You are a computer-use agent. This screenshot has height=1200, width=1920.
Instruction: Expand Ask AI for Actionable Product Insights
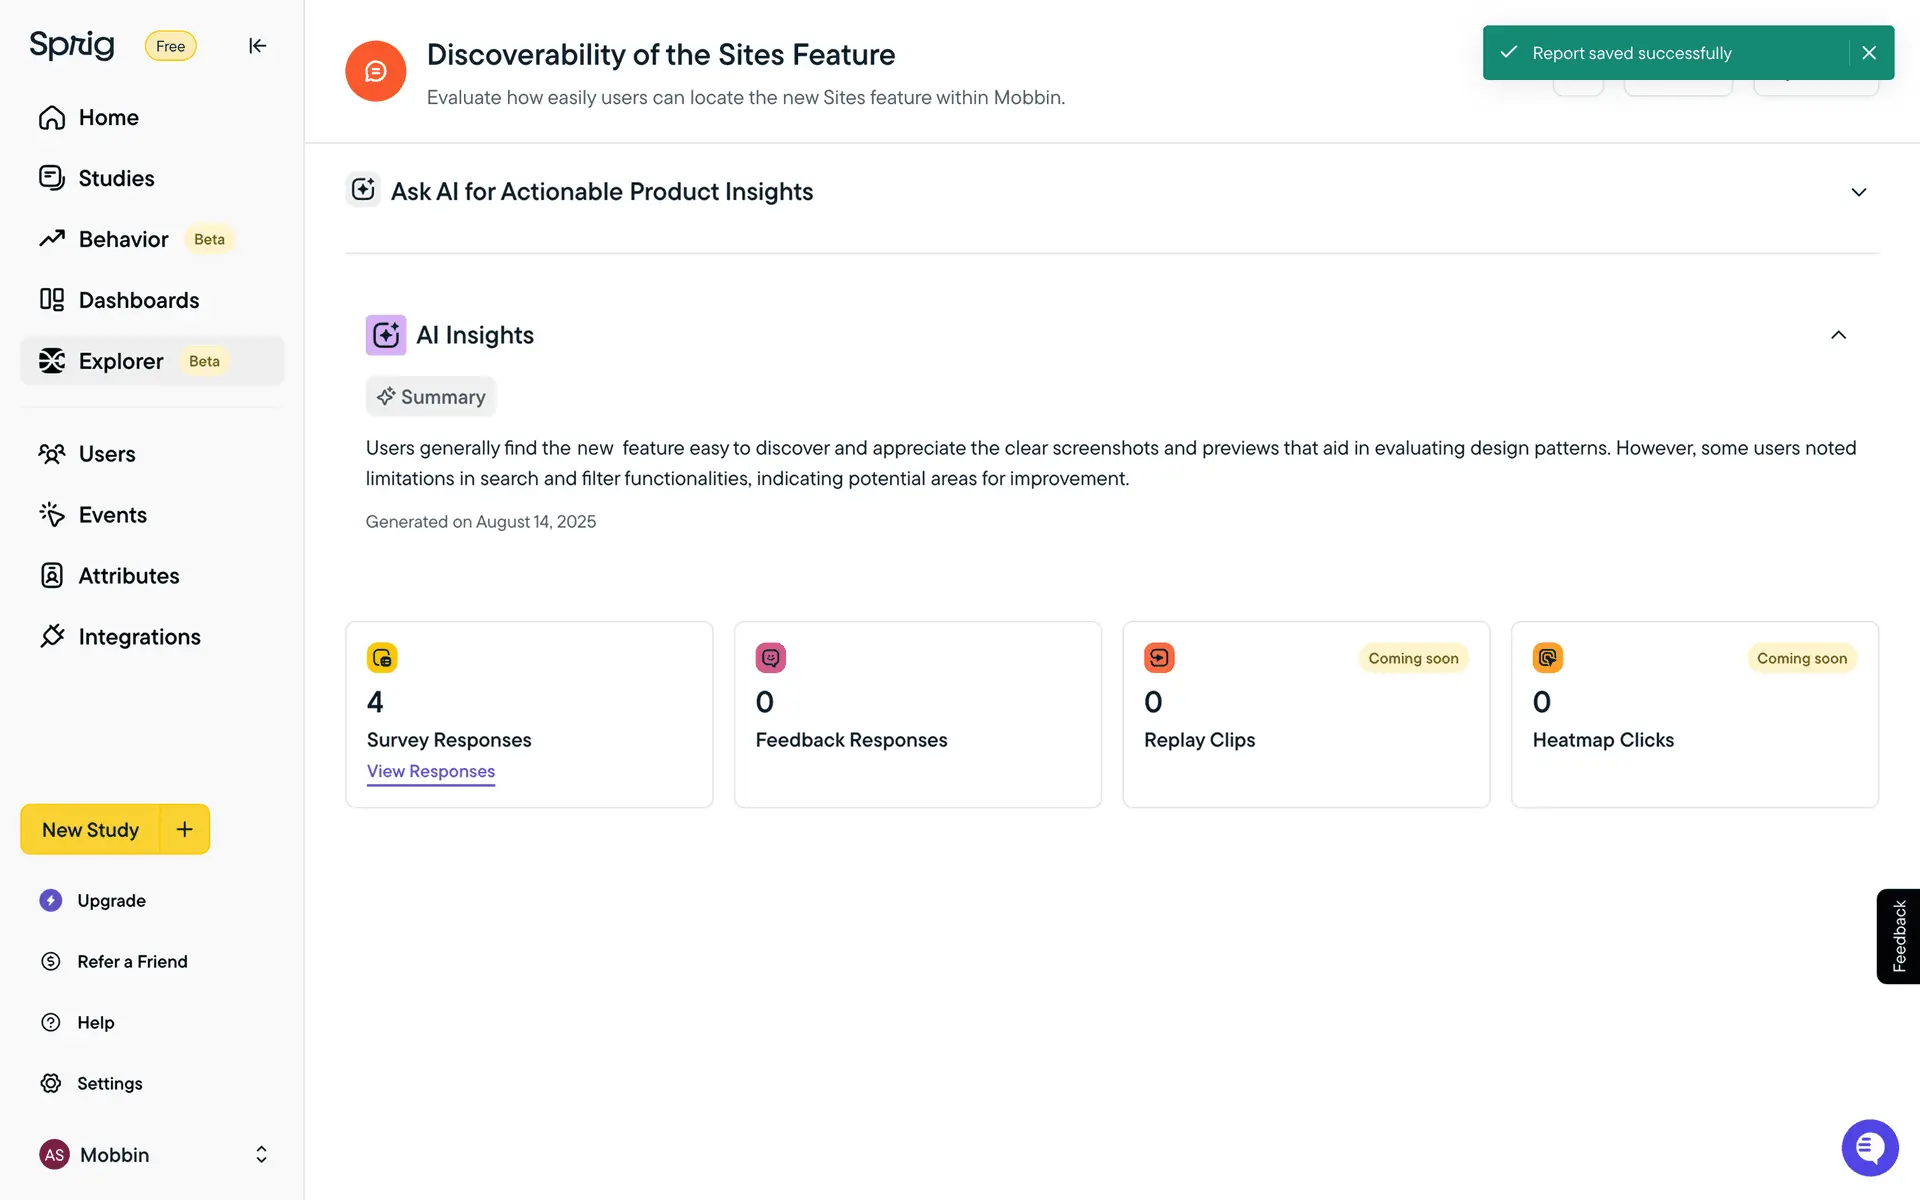[x=1858, y=192]
